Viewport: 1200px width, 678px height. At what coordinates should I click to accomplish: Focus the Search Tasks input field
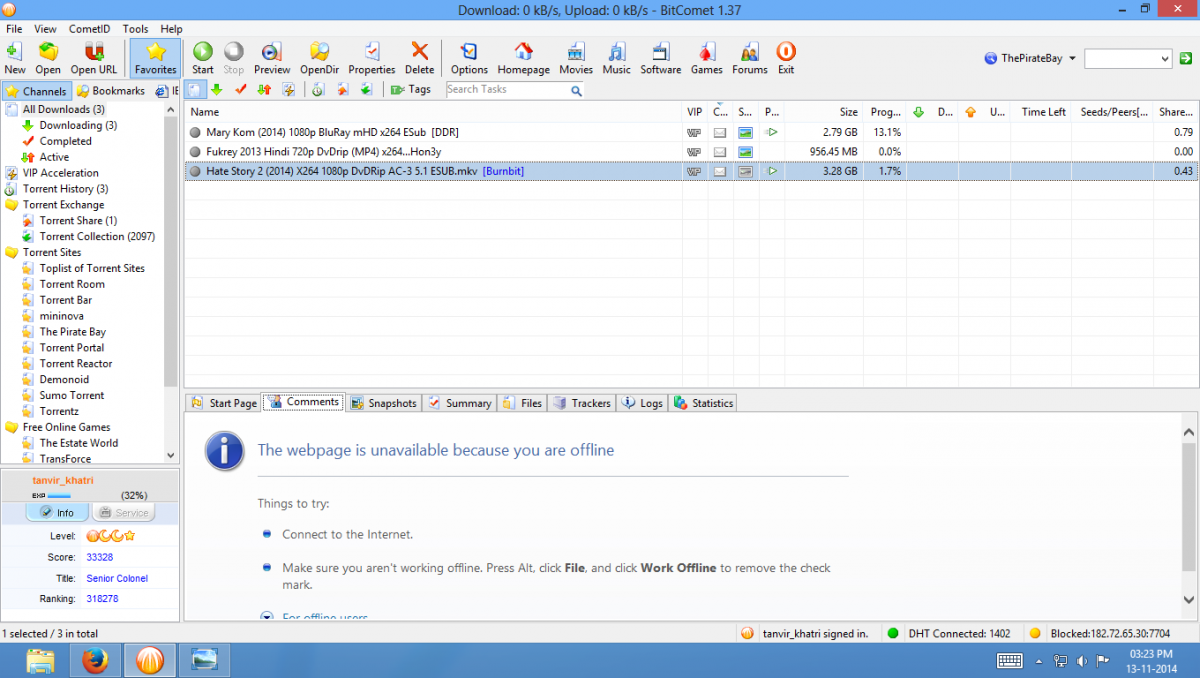(507, 90)
